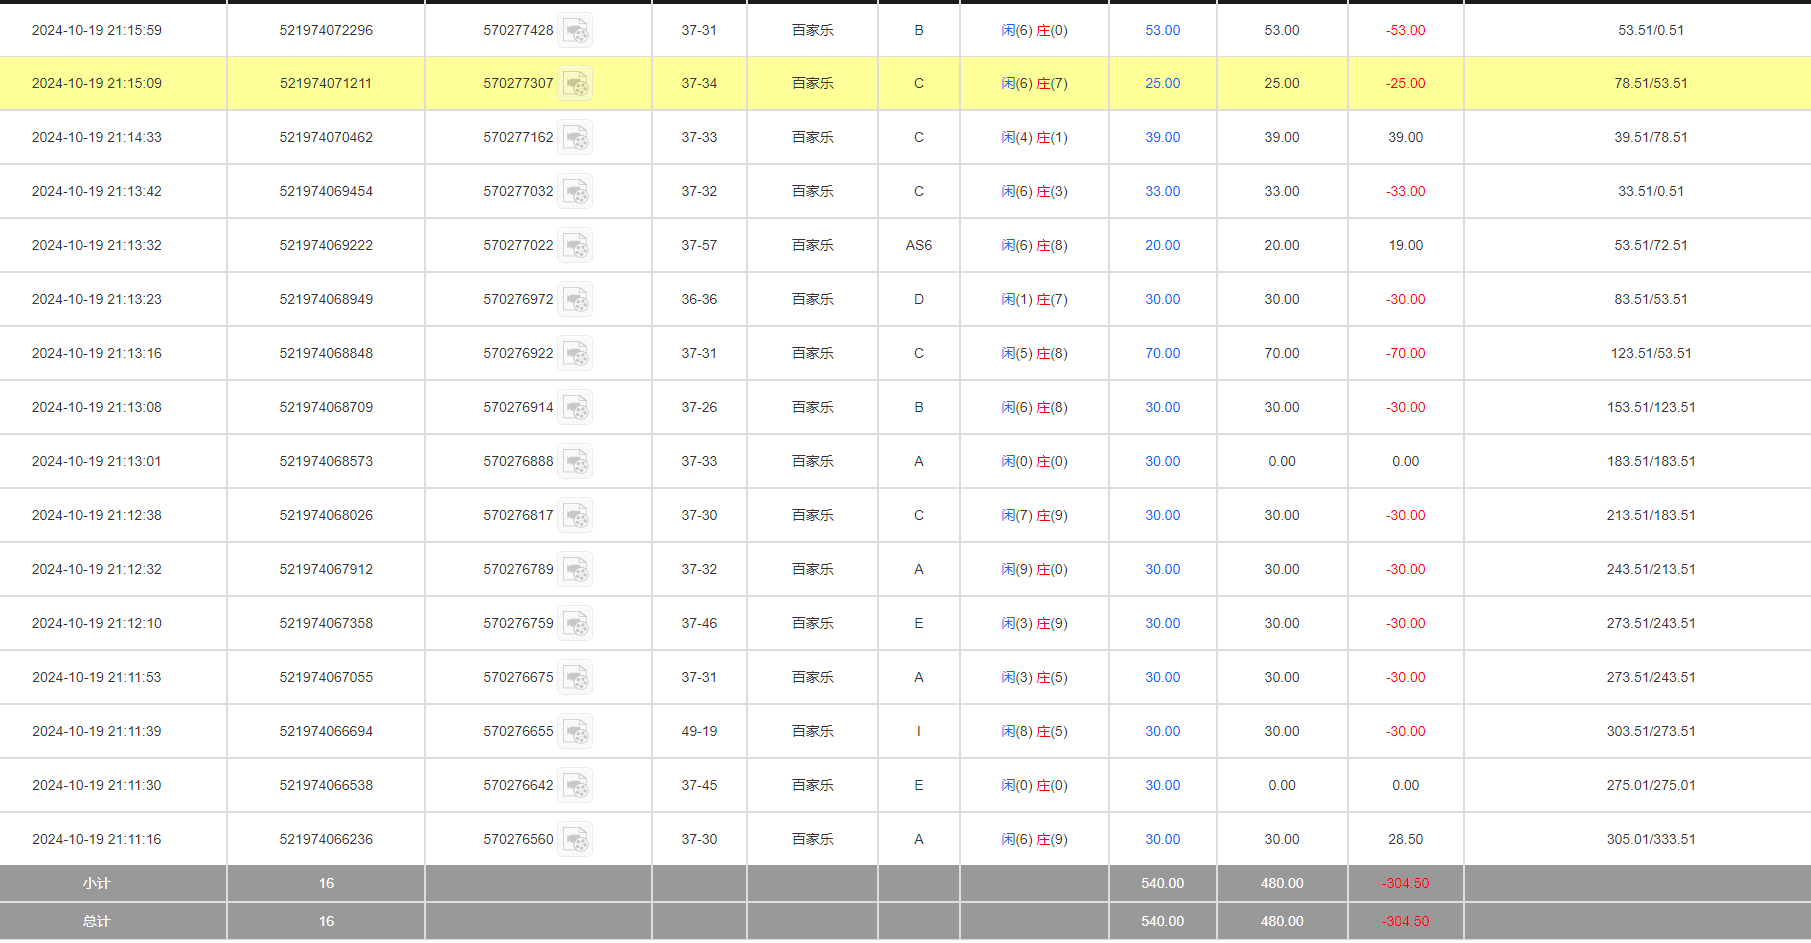Open the blue 39.00 bet amount link
This screenshot has width=1811, height=943.
click(1162, 137)
